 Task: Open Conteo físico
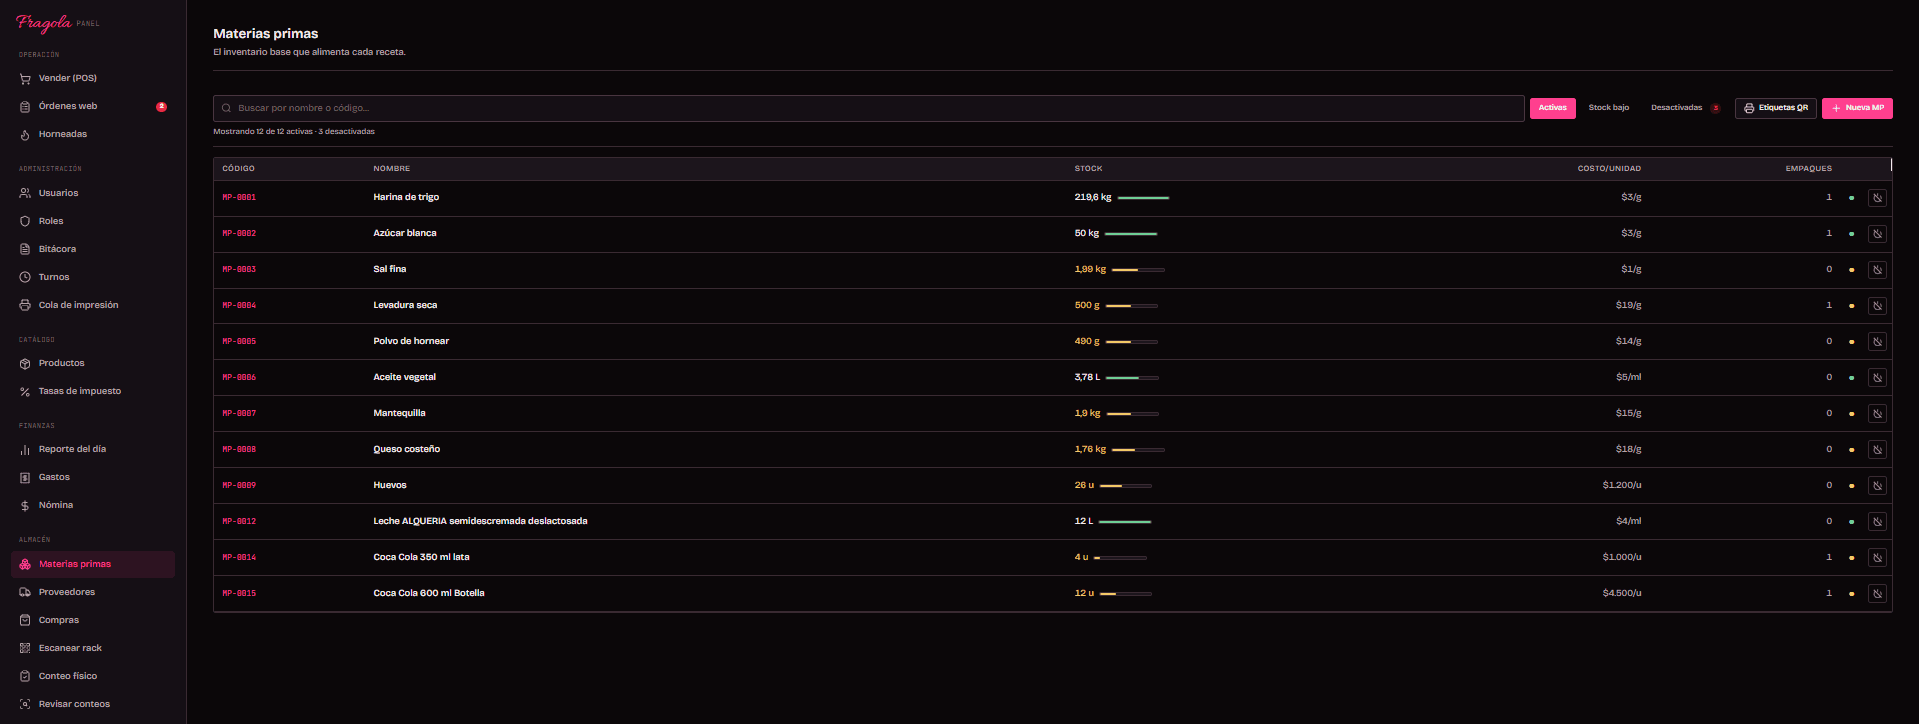point(92,676)
